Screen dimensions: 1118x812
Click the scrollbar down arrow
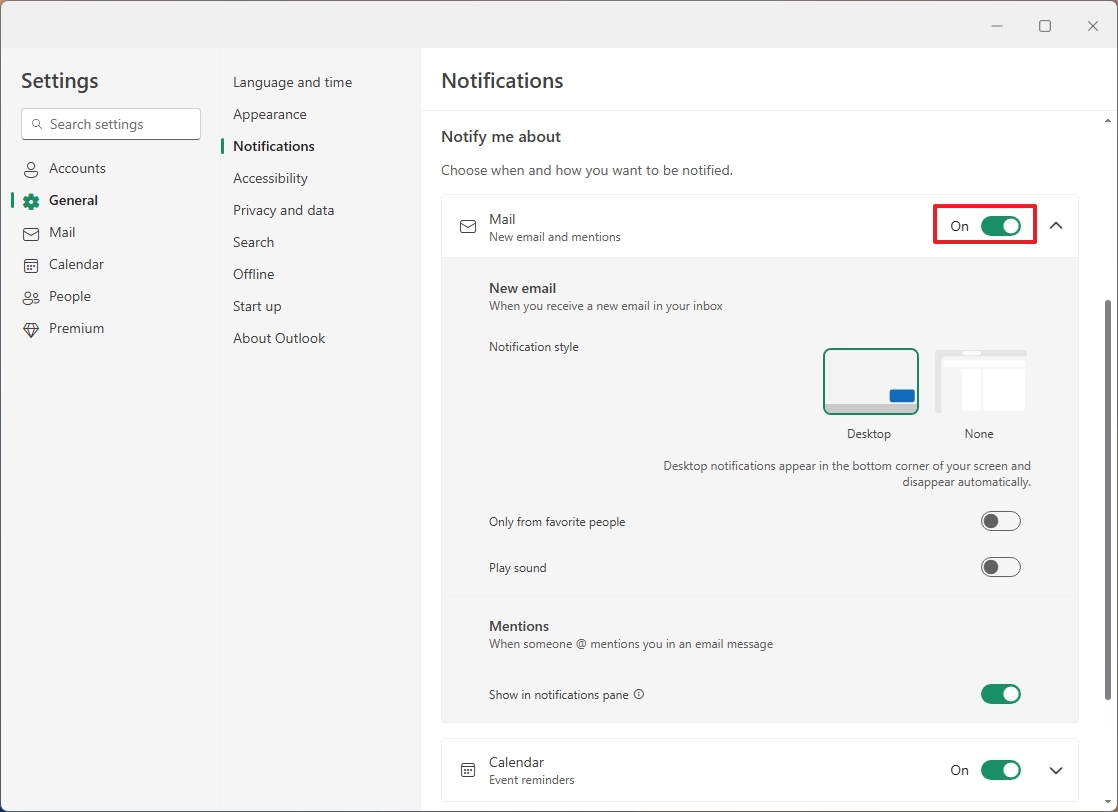1107,803
